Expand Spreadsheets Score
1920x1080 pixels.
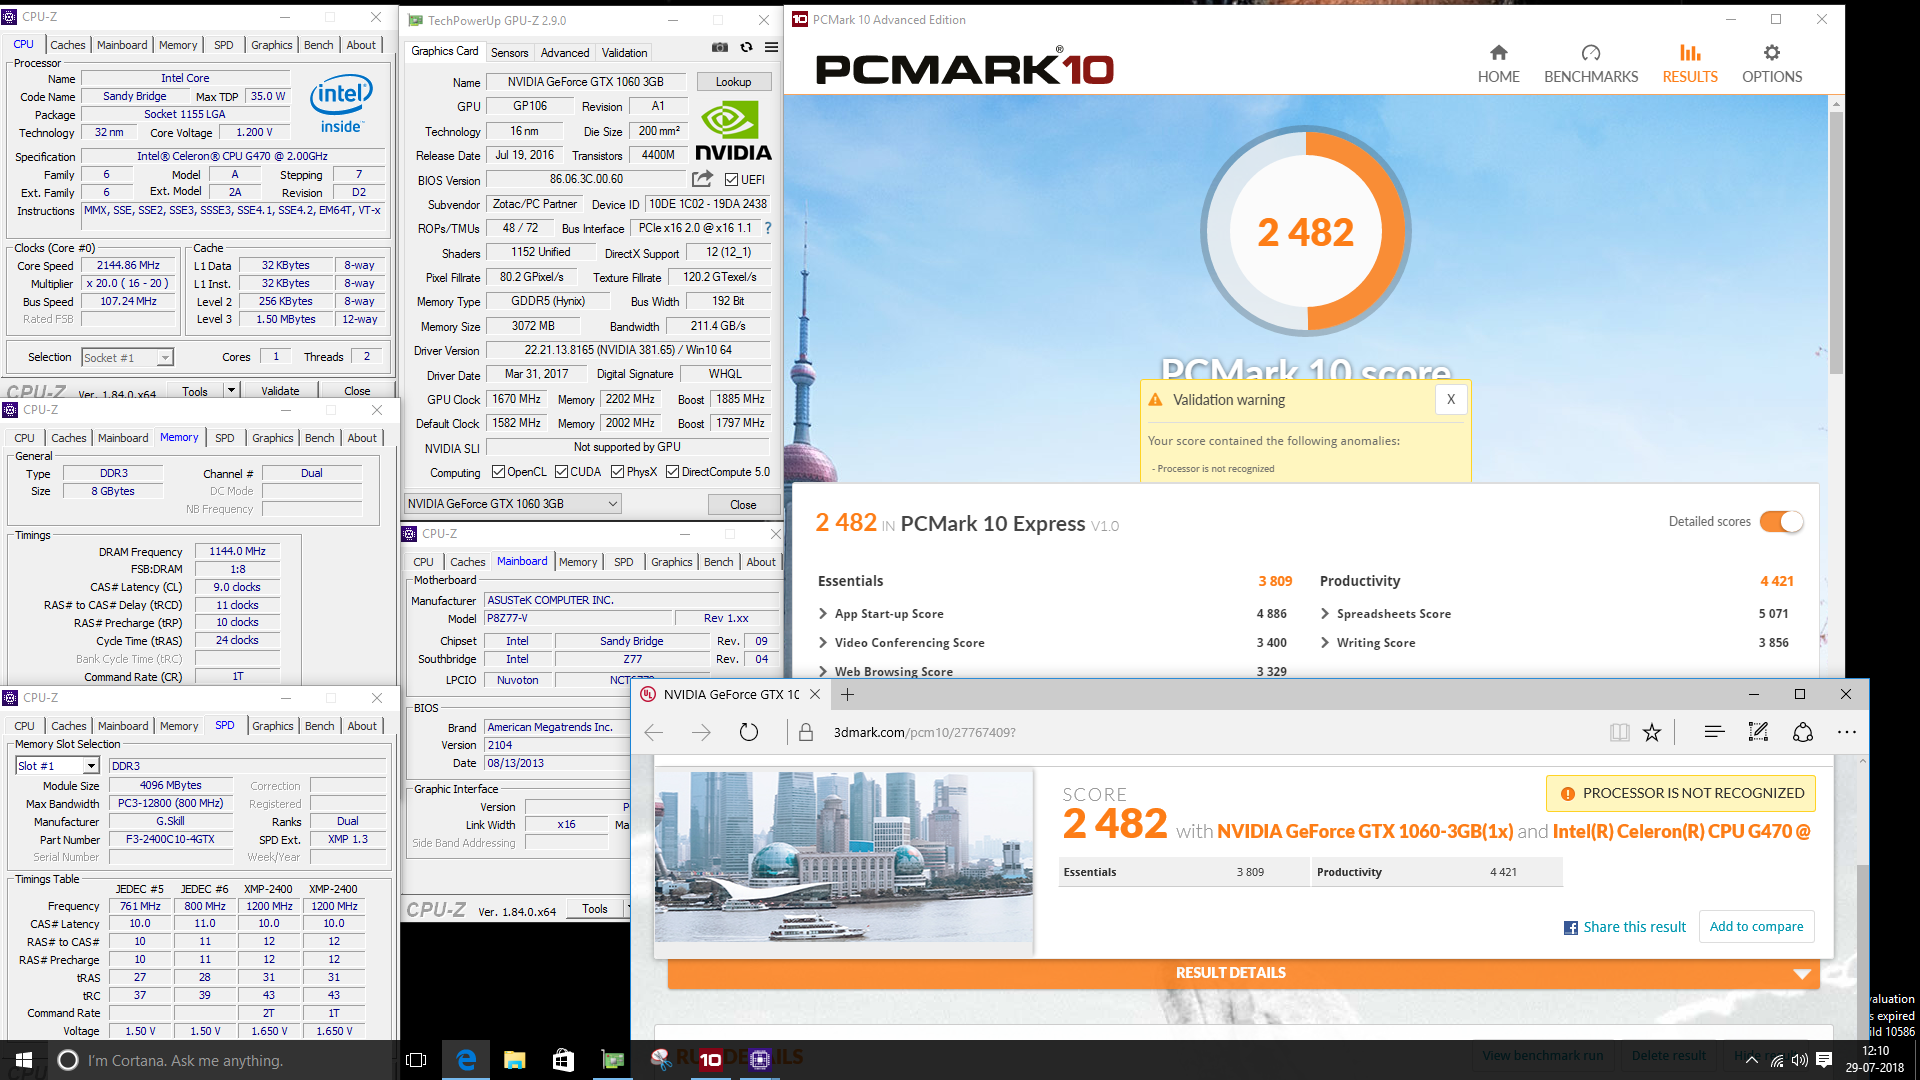pyautogui.click(x=1325, y=613)
